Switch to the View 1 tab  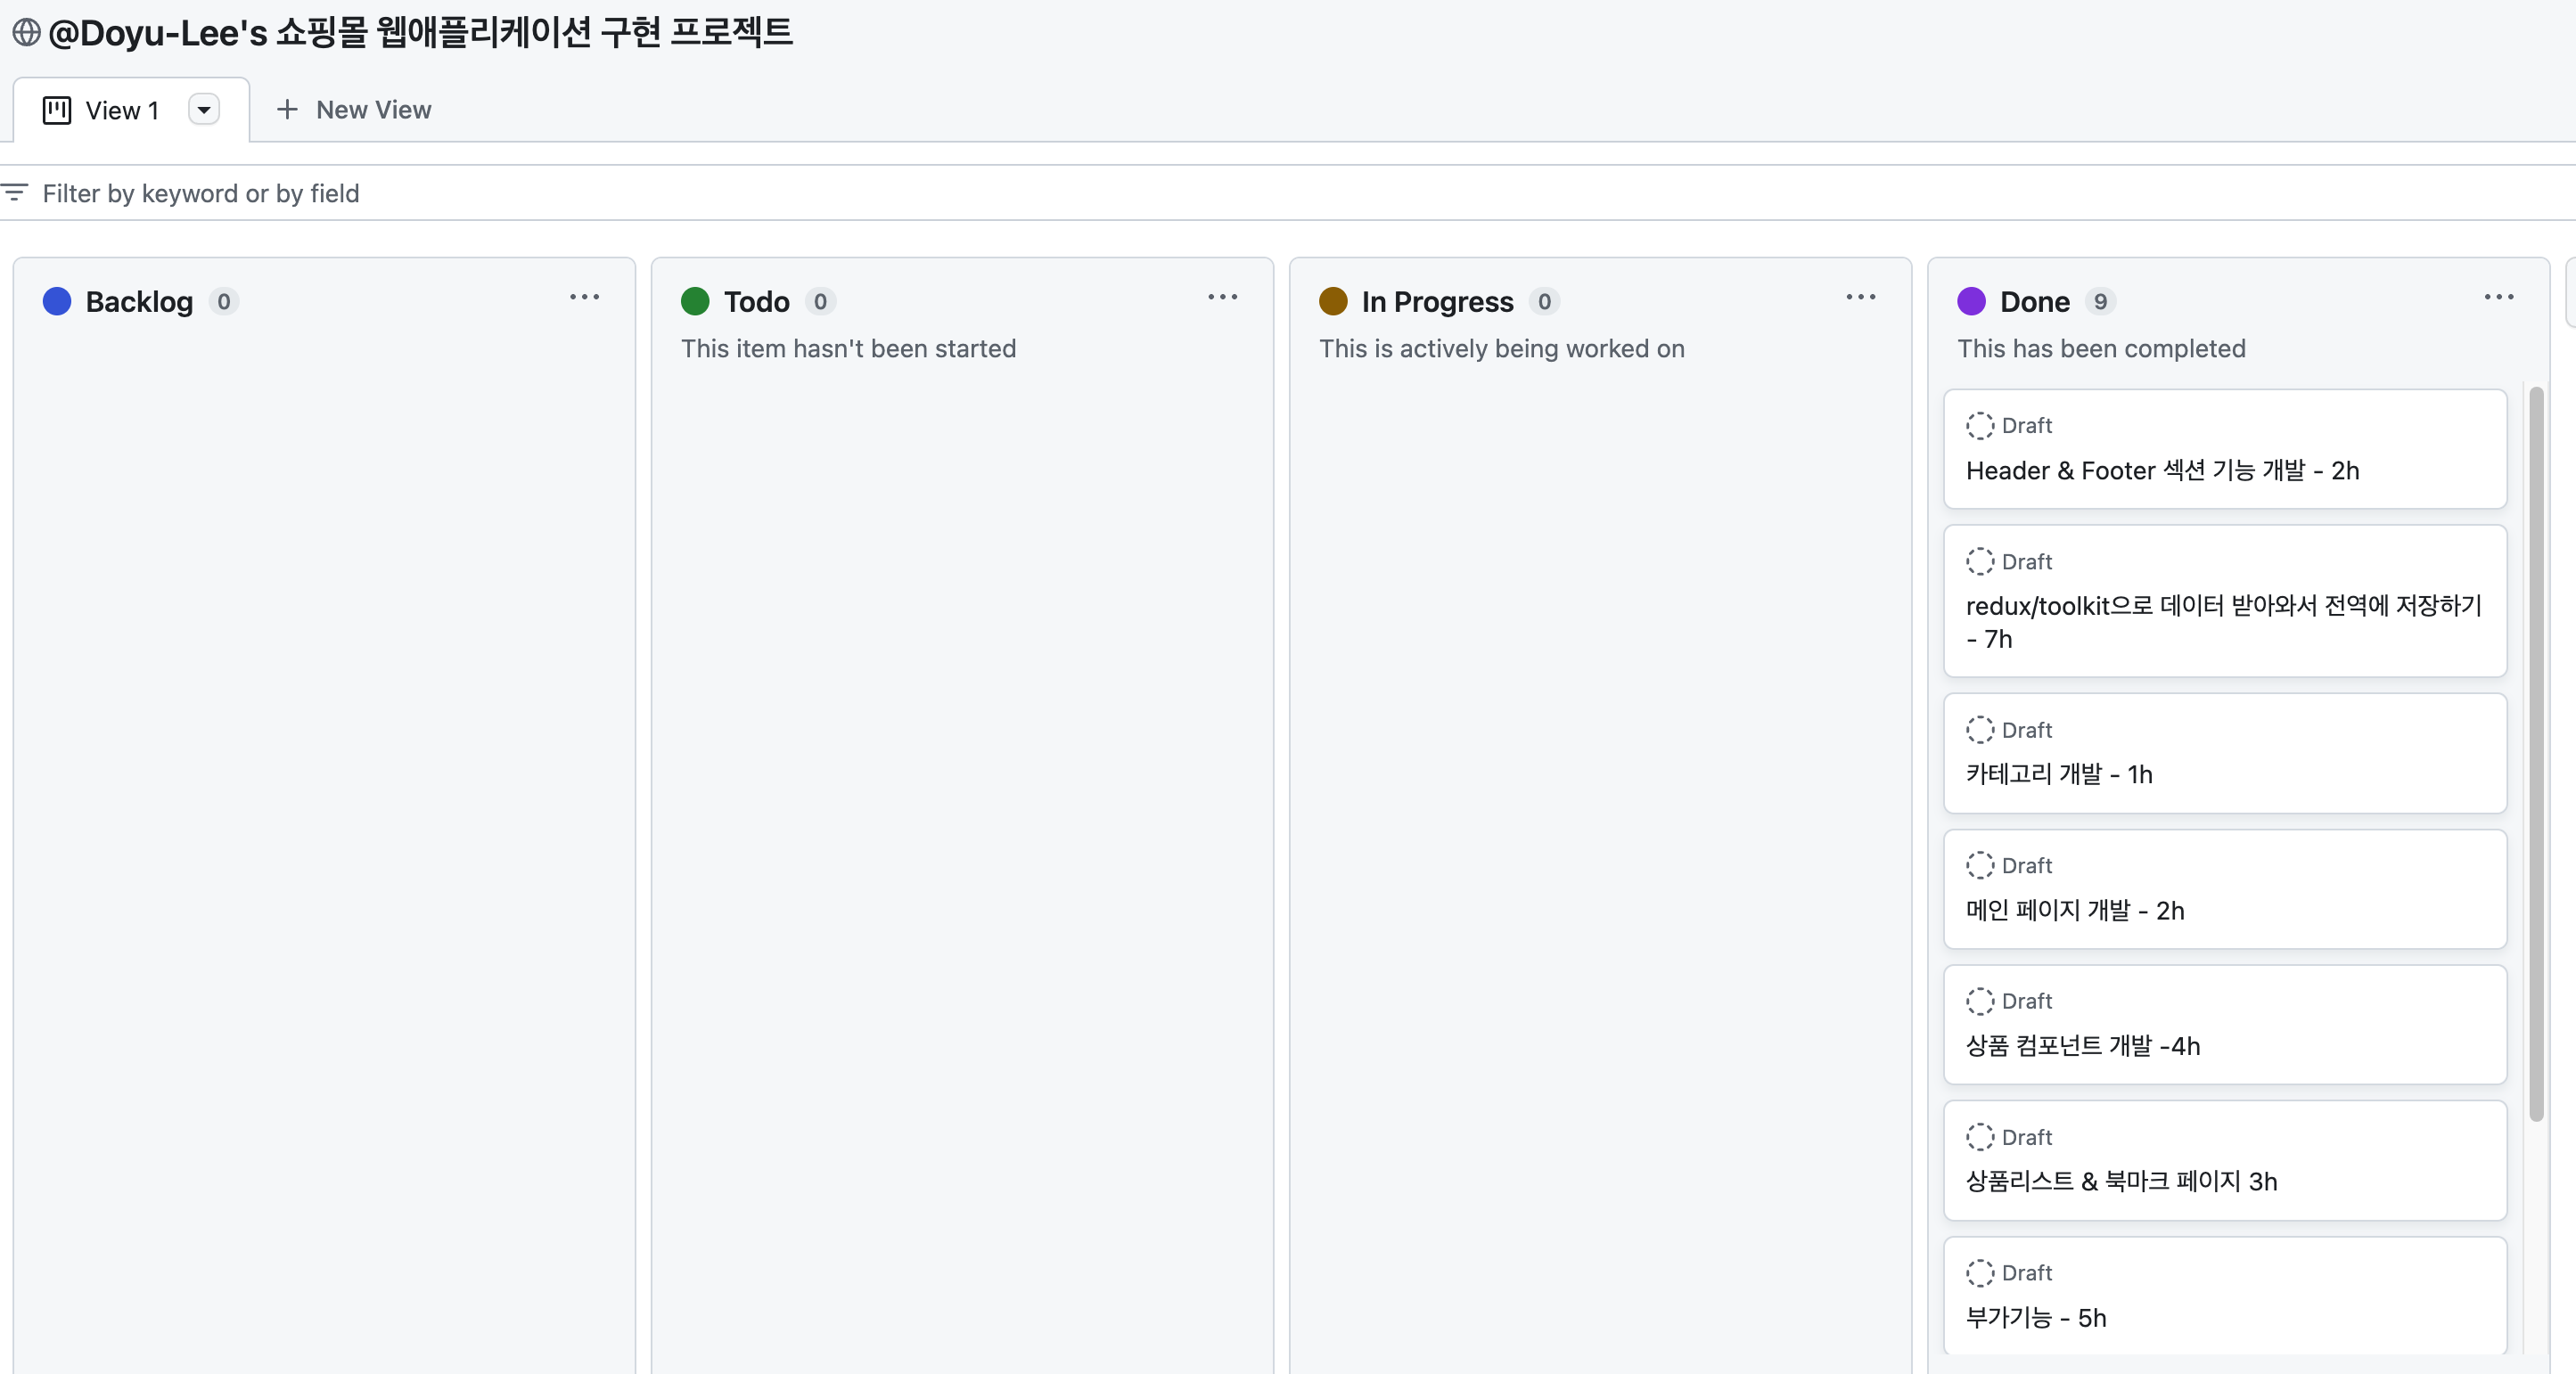131,110
